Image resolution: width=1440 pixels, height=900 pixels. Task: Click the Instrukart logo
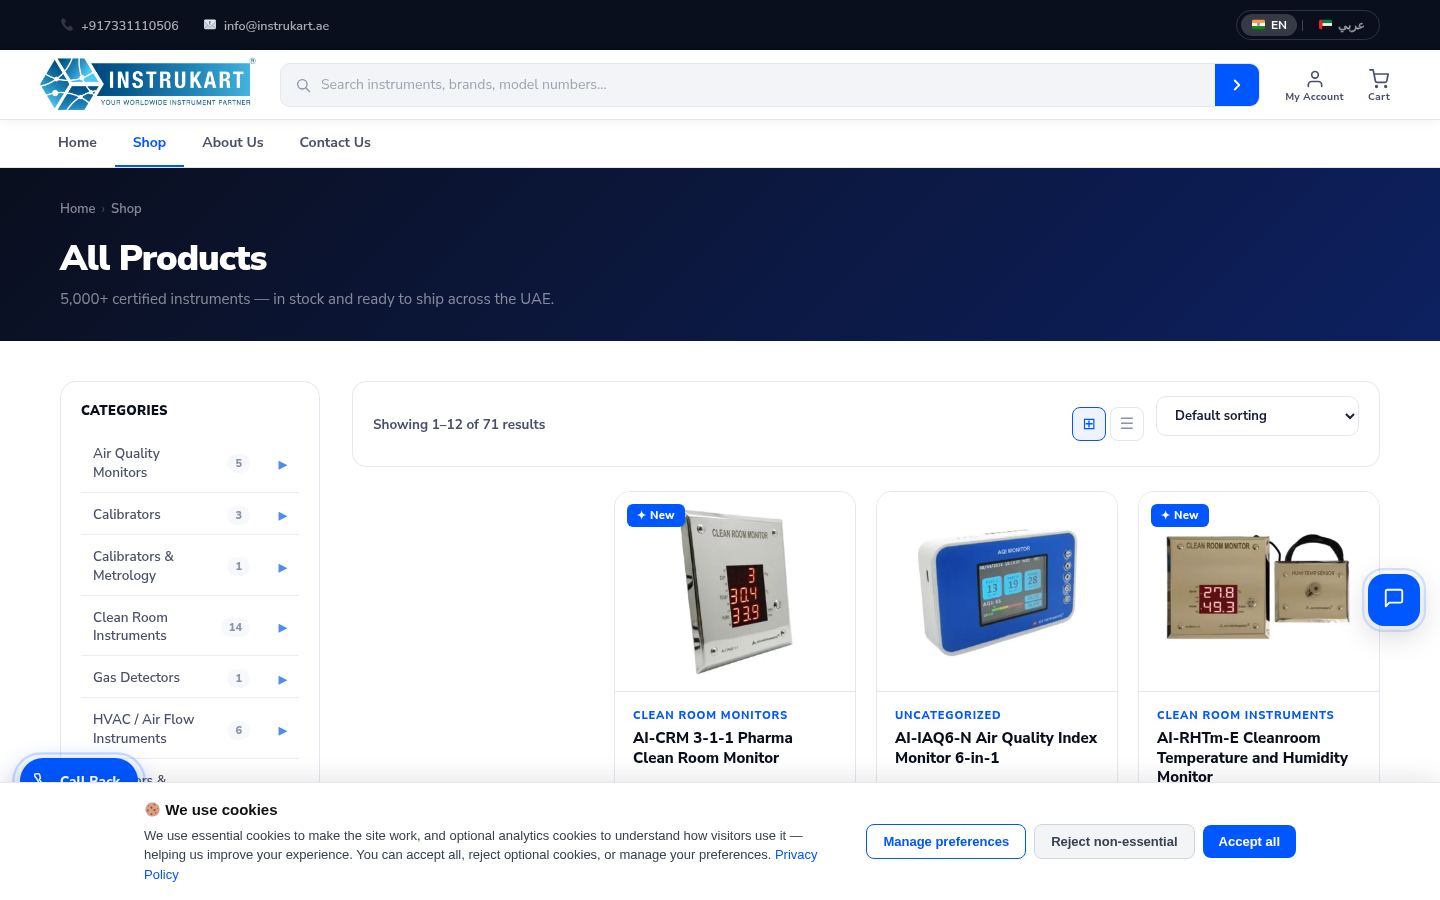click(x=147, y=84)
